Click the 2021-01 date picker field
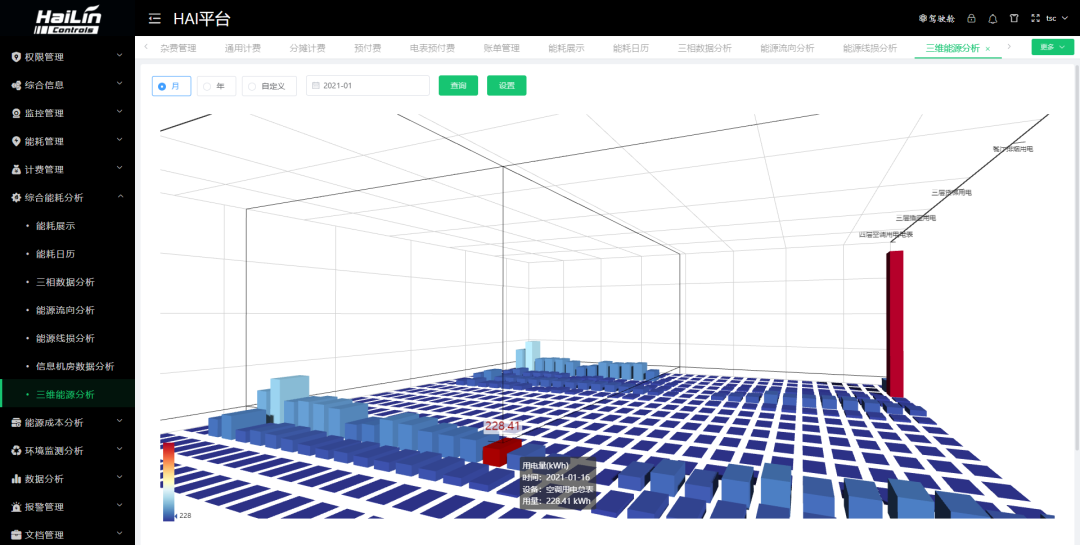Image resolution: width=1080 pixels, height=545 pixels. pyautogui.click(x=368, y=86)
